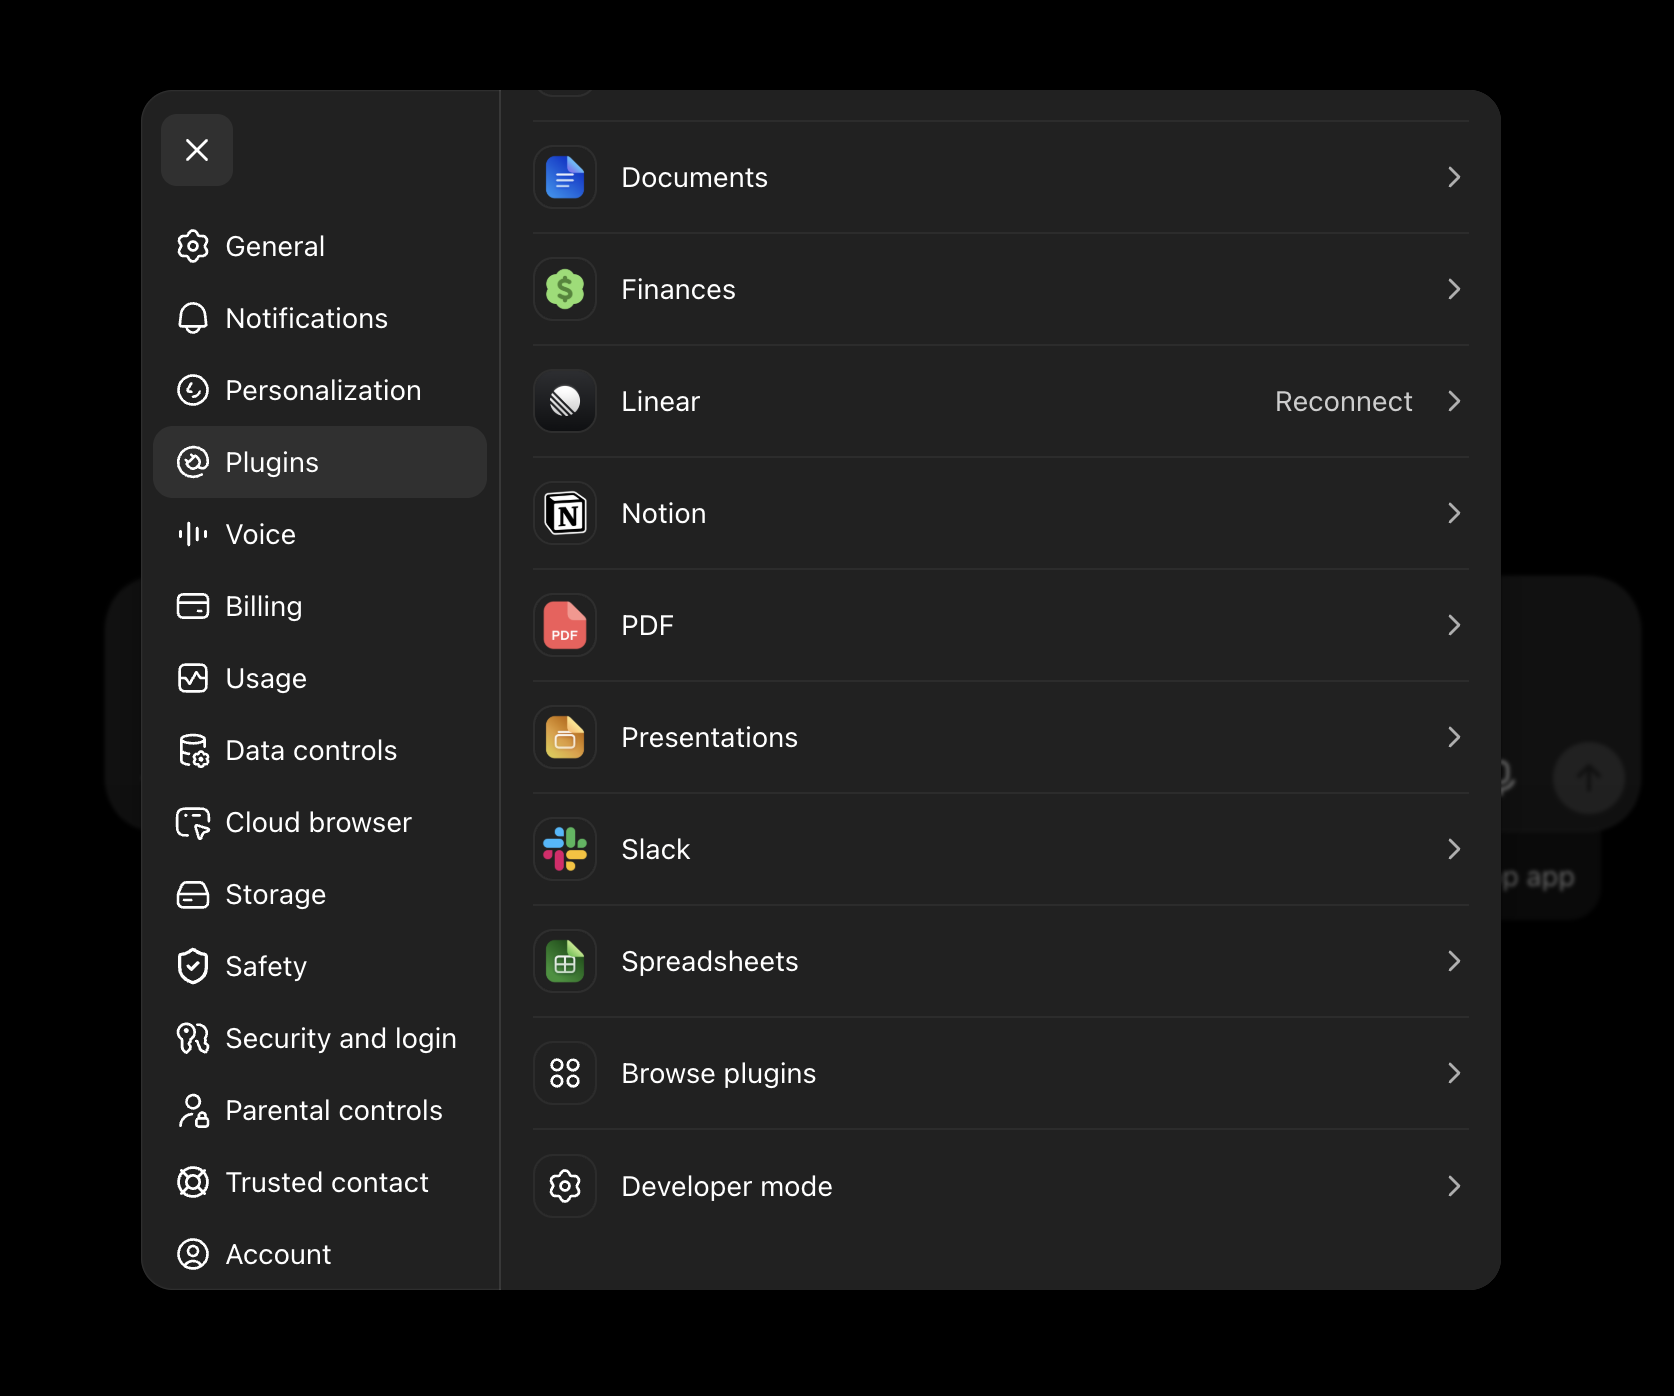The height and width of the screenshot is (1396, 1674).
Task: Click the General gear icon in sidebar
Action: pos(193,246)
